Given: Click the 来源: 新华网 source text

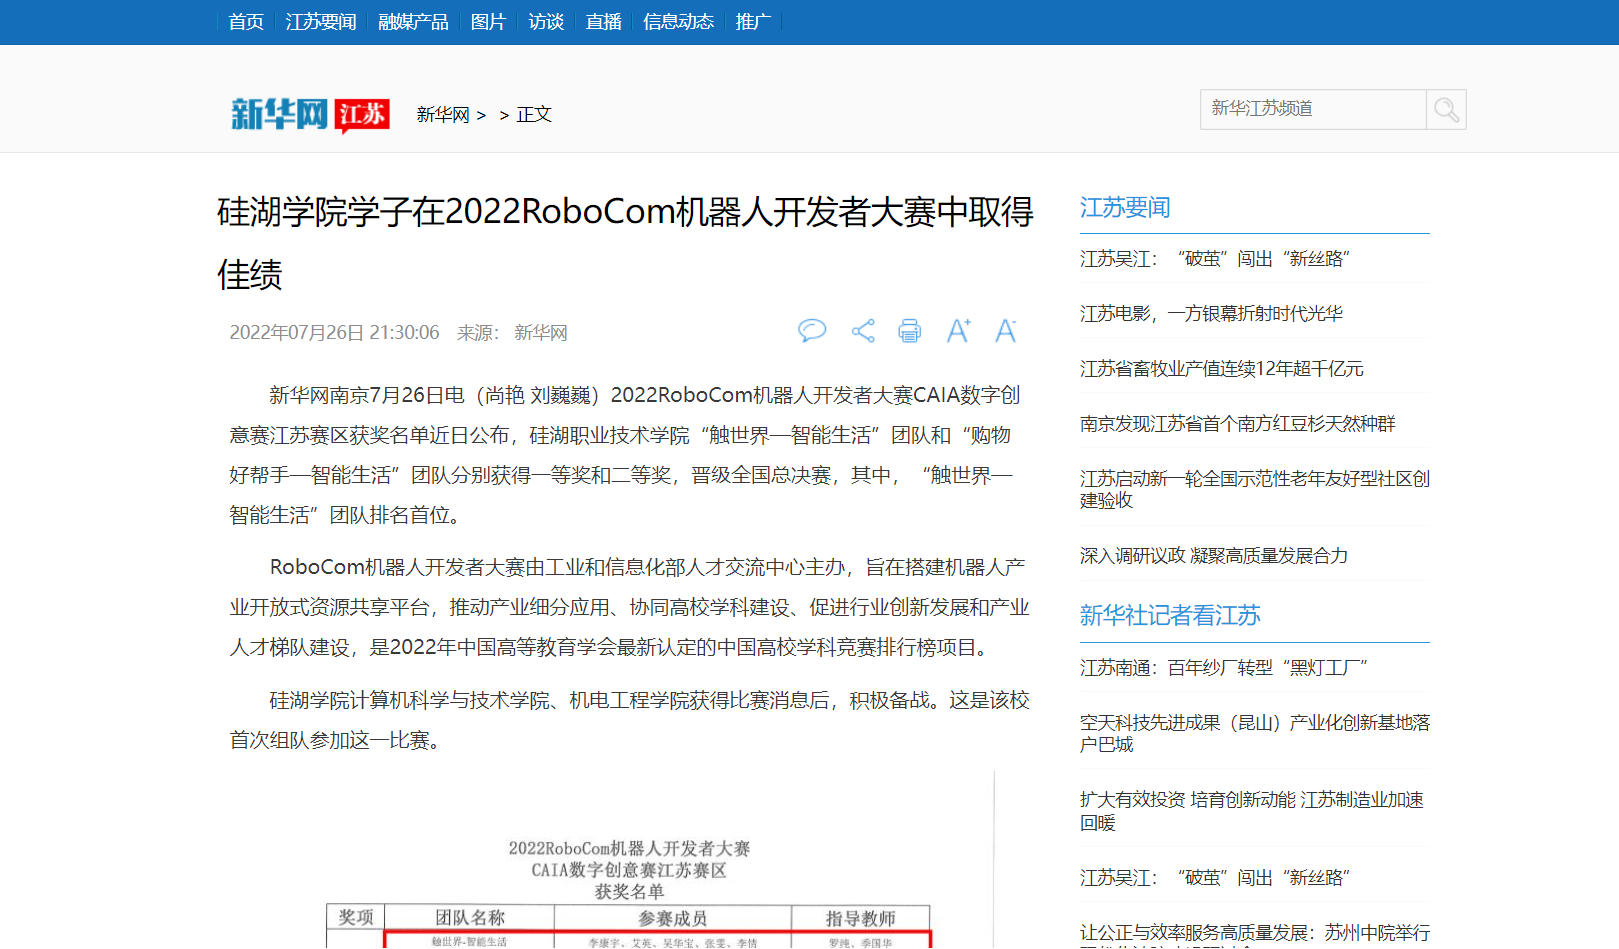Looking at the screenshot, I should [512, 333].
